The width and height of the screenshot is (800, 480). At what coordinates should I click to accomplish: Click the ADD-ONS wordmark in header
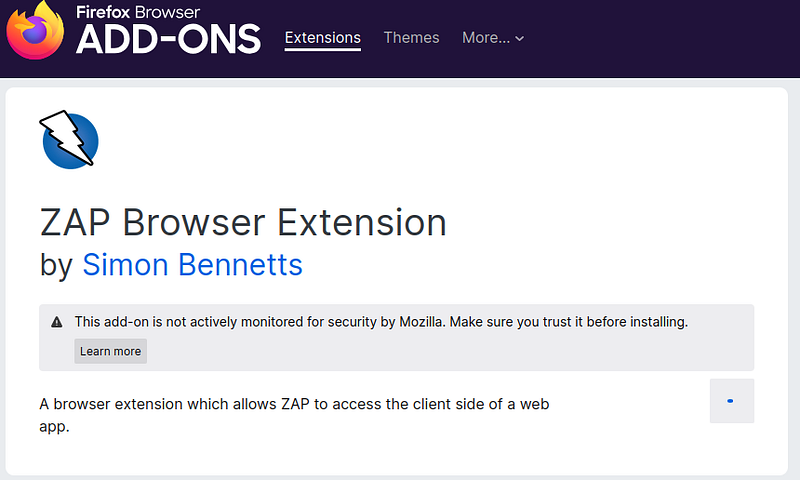168,39
